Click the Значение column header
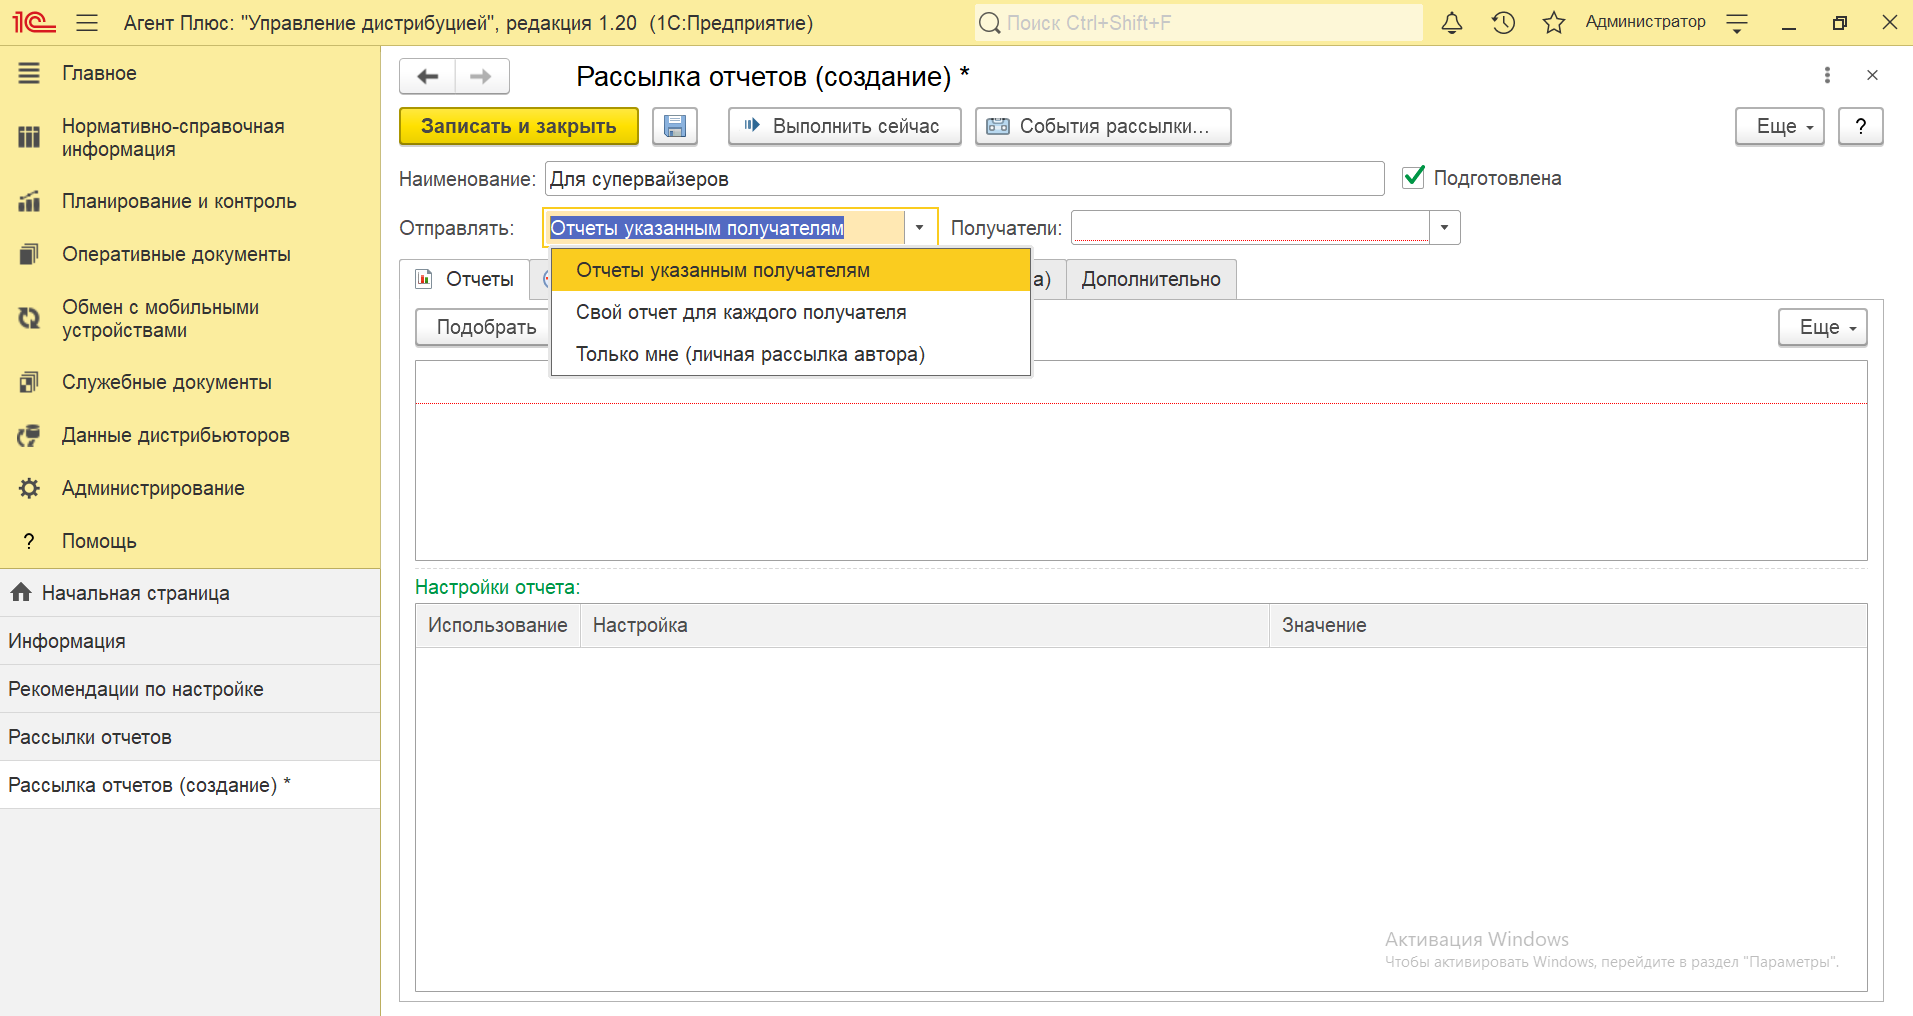This screenshot has width=1913, height=1016. 1568,625
